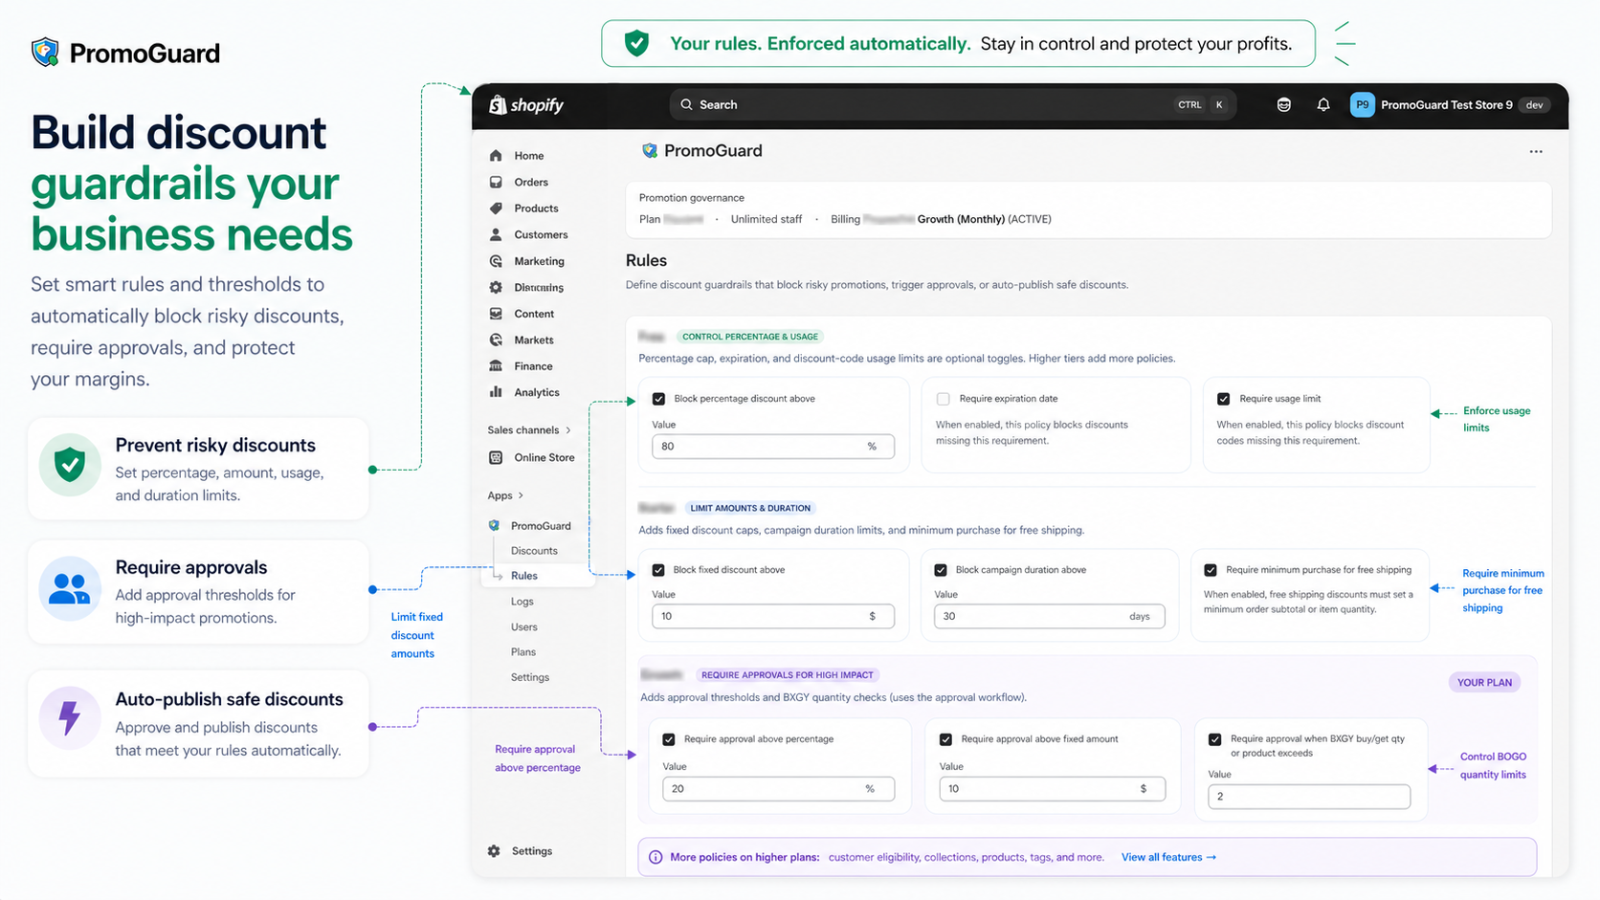Uncheck Require approval above percentage
The width and height of the screenshot is (1600, 900).
point(669,740)
